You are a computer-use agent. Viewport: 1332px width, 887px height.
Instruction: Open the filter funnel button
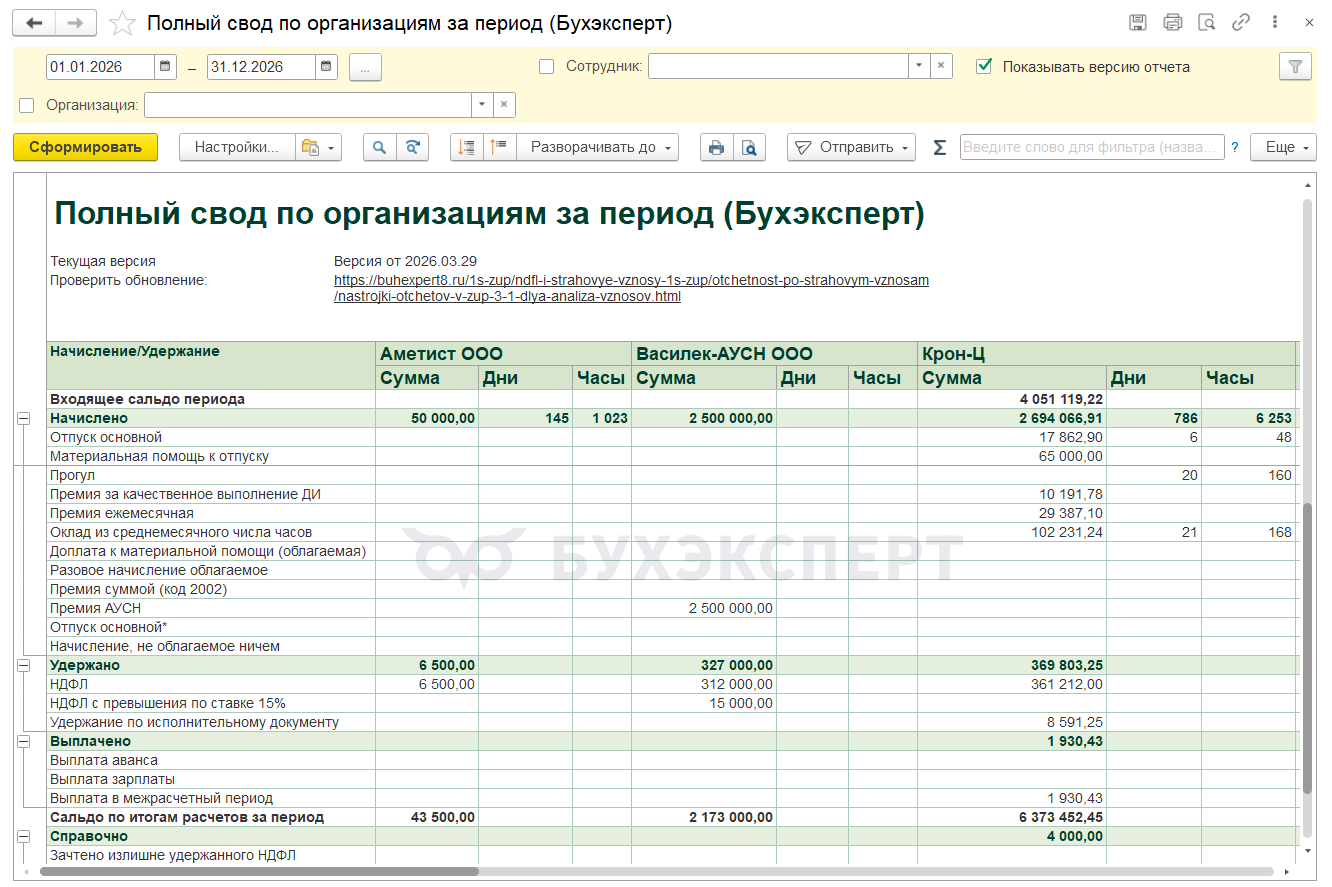pyautogui.click(x=1295, y=67)
